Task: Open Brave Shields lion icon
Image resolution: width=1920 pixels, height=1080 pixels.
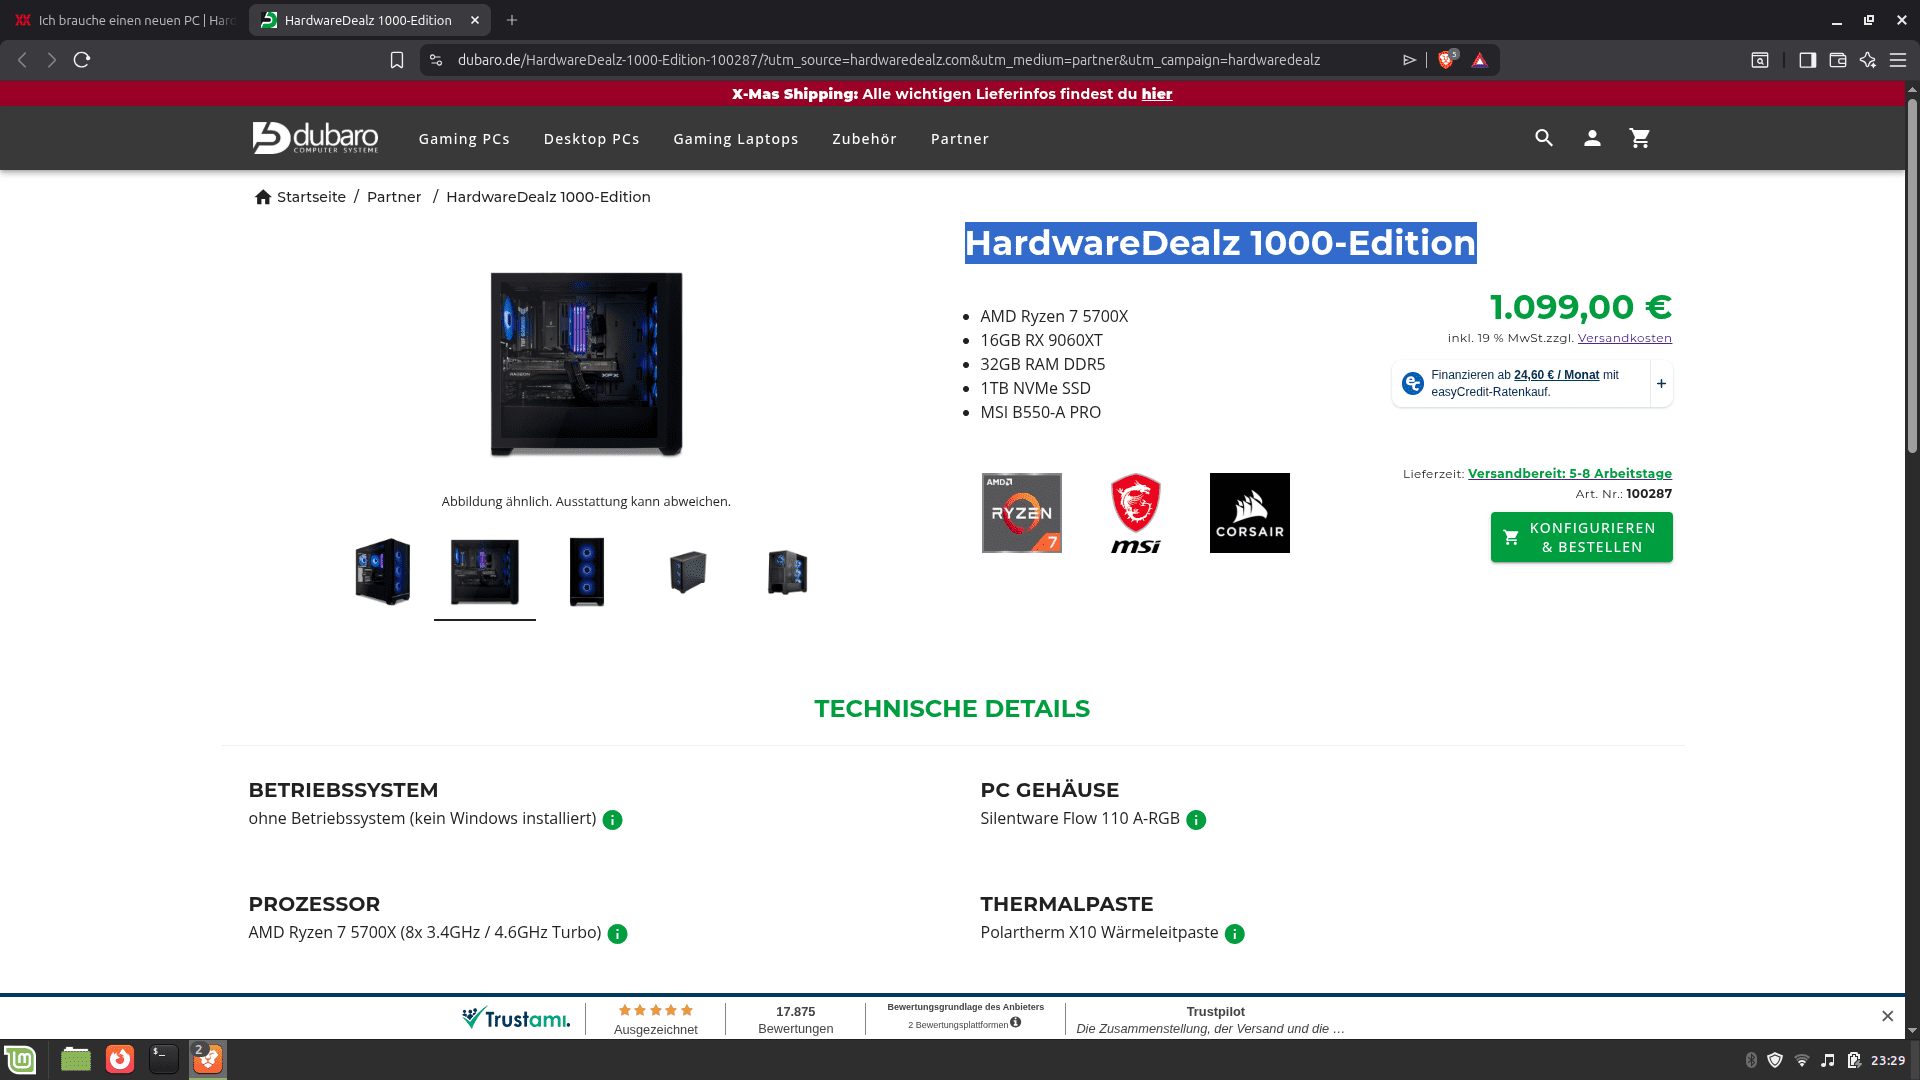Action: [1445, 60]
